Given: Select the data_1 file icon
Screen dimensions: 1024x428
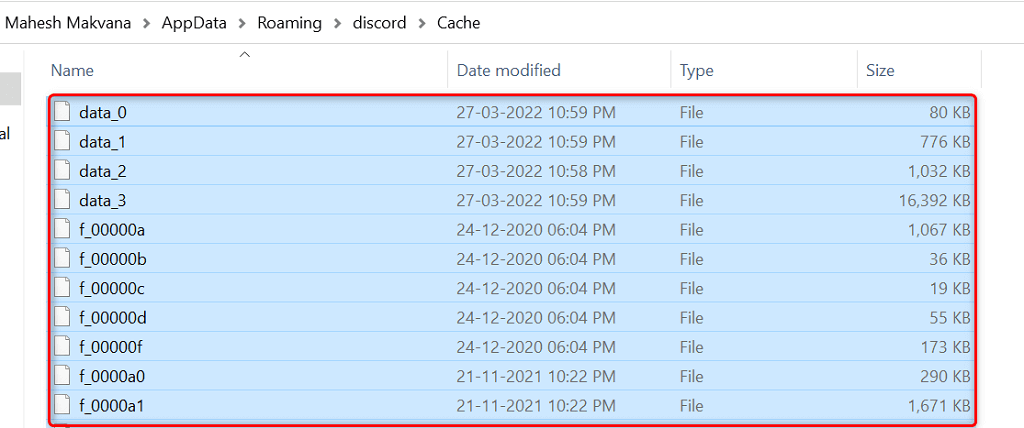Looking at the screenshot, I should pyautogui.click(x=63, y=142).
